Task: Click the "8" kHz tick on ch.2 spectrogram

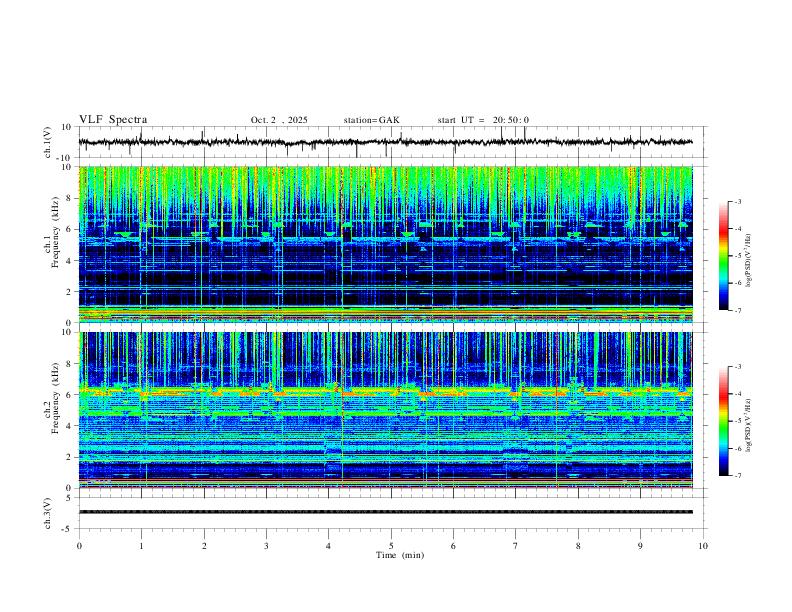Action: tap(69, 363)
